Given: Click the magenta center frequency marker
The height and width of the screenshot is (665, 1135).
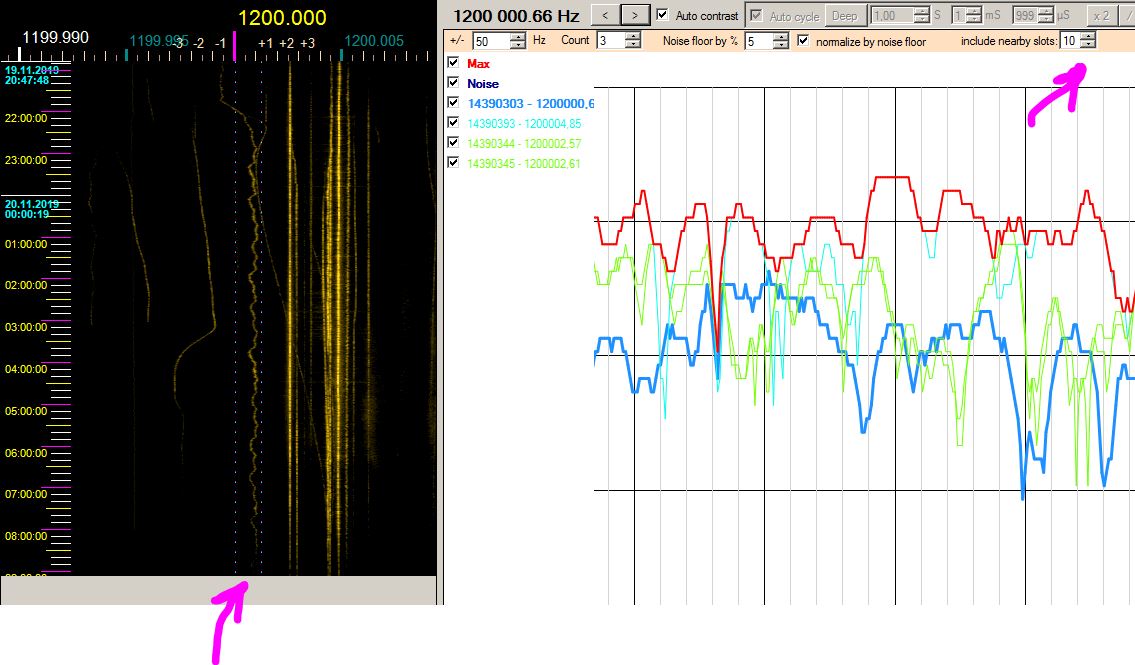Looking at the screenshot, I should point(234,46).
